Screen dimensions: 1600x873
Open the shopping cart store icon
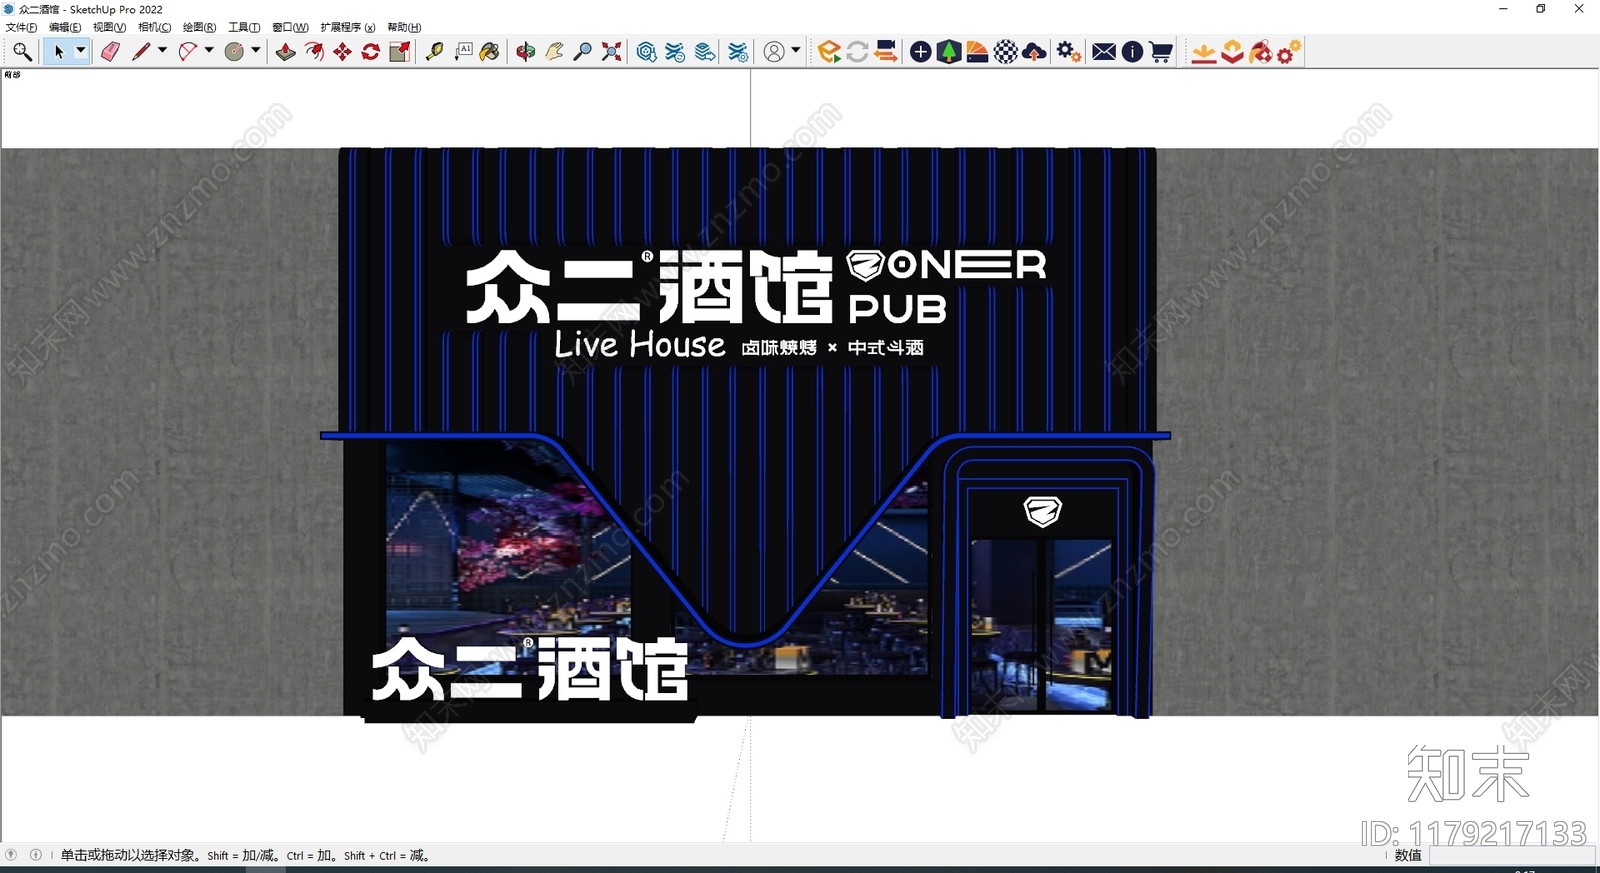coord(1161,52)
